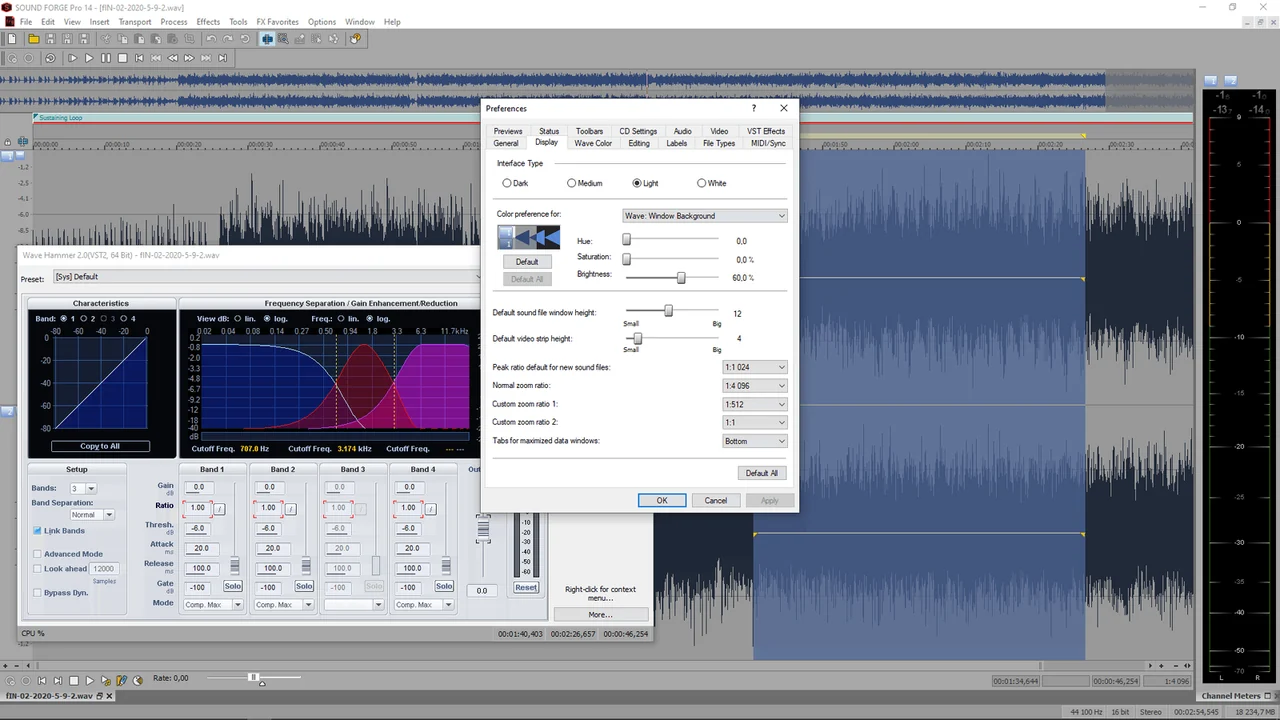Select the Magnify tool icon
This screenshot has height=720, width=1280.
(x=283, y=39)
